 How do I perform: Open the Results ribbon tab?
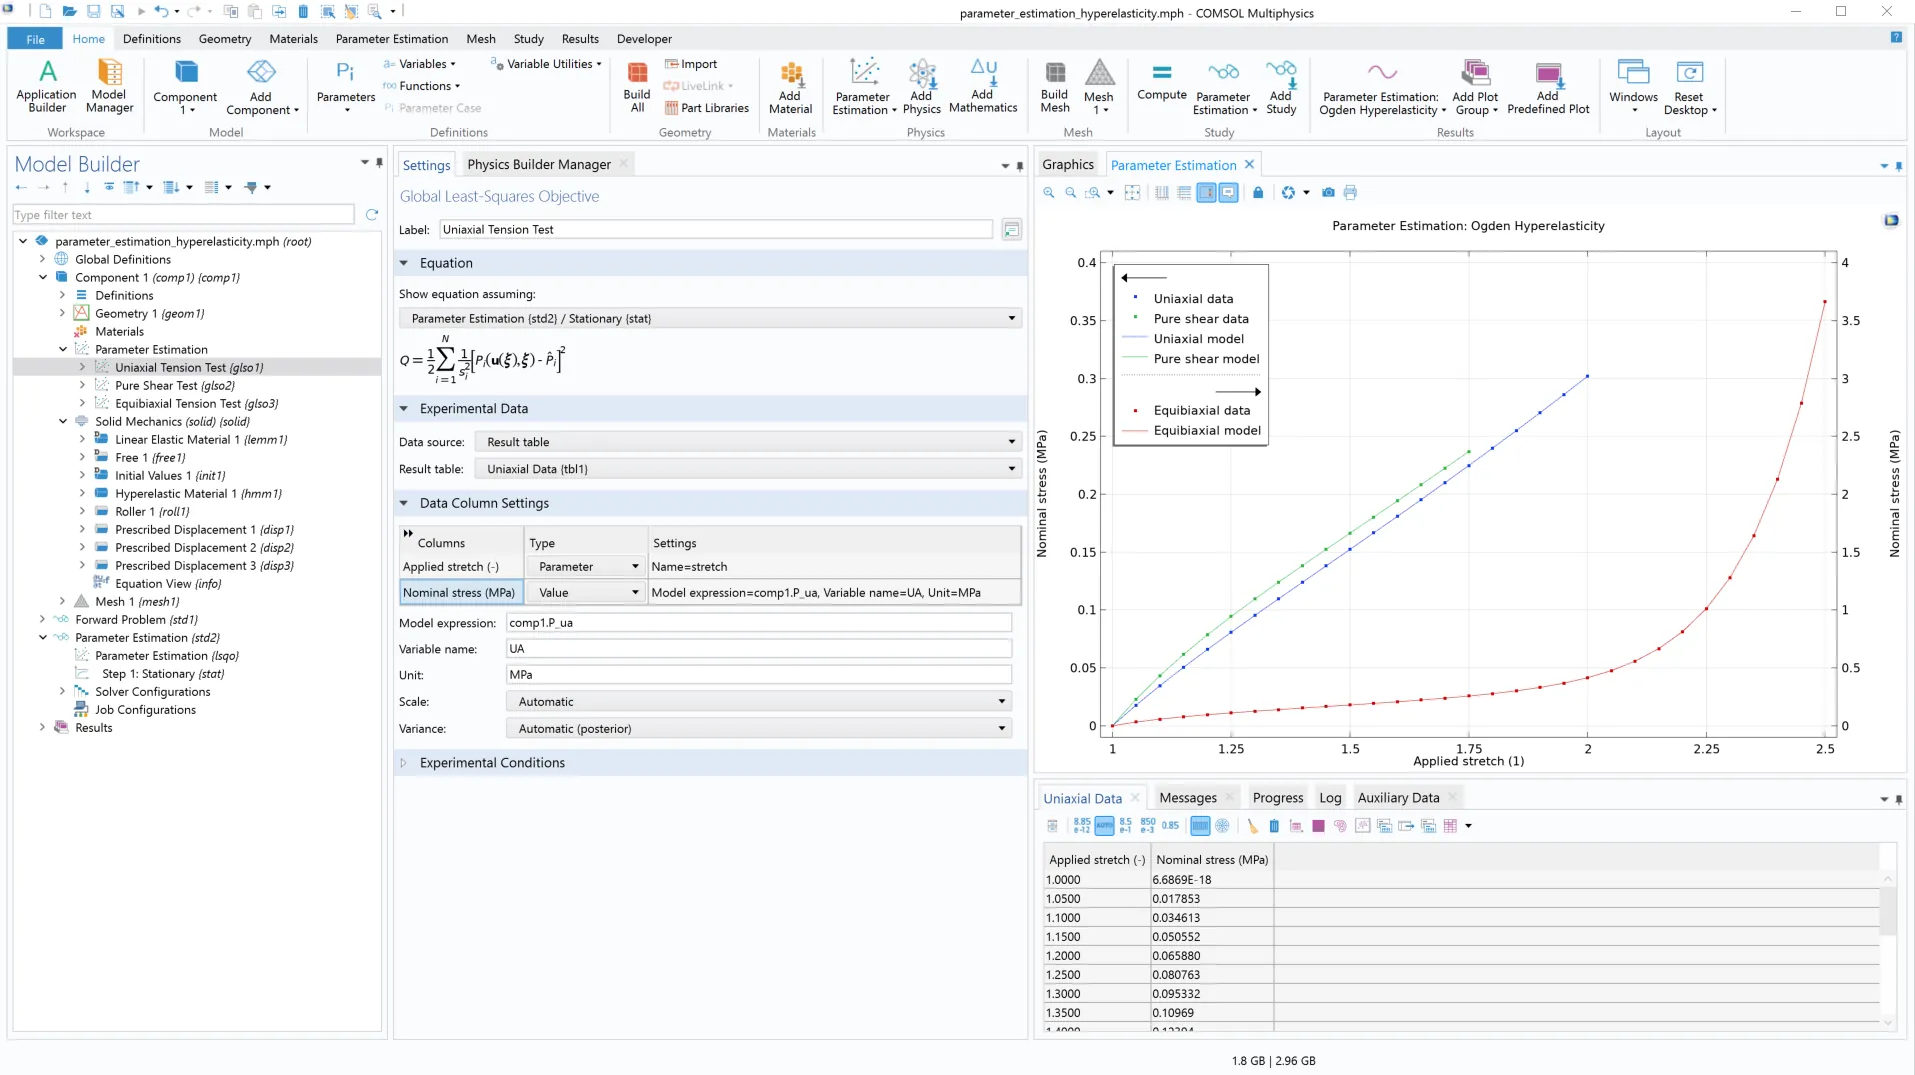tap(579, 39)
